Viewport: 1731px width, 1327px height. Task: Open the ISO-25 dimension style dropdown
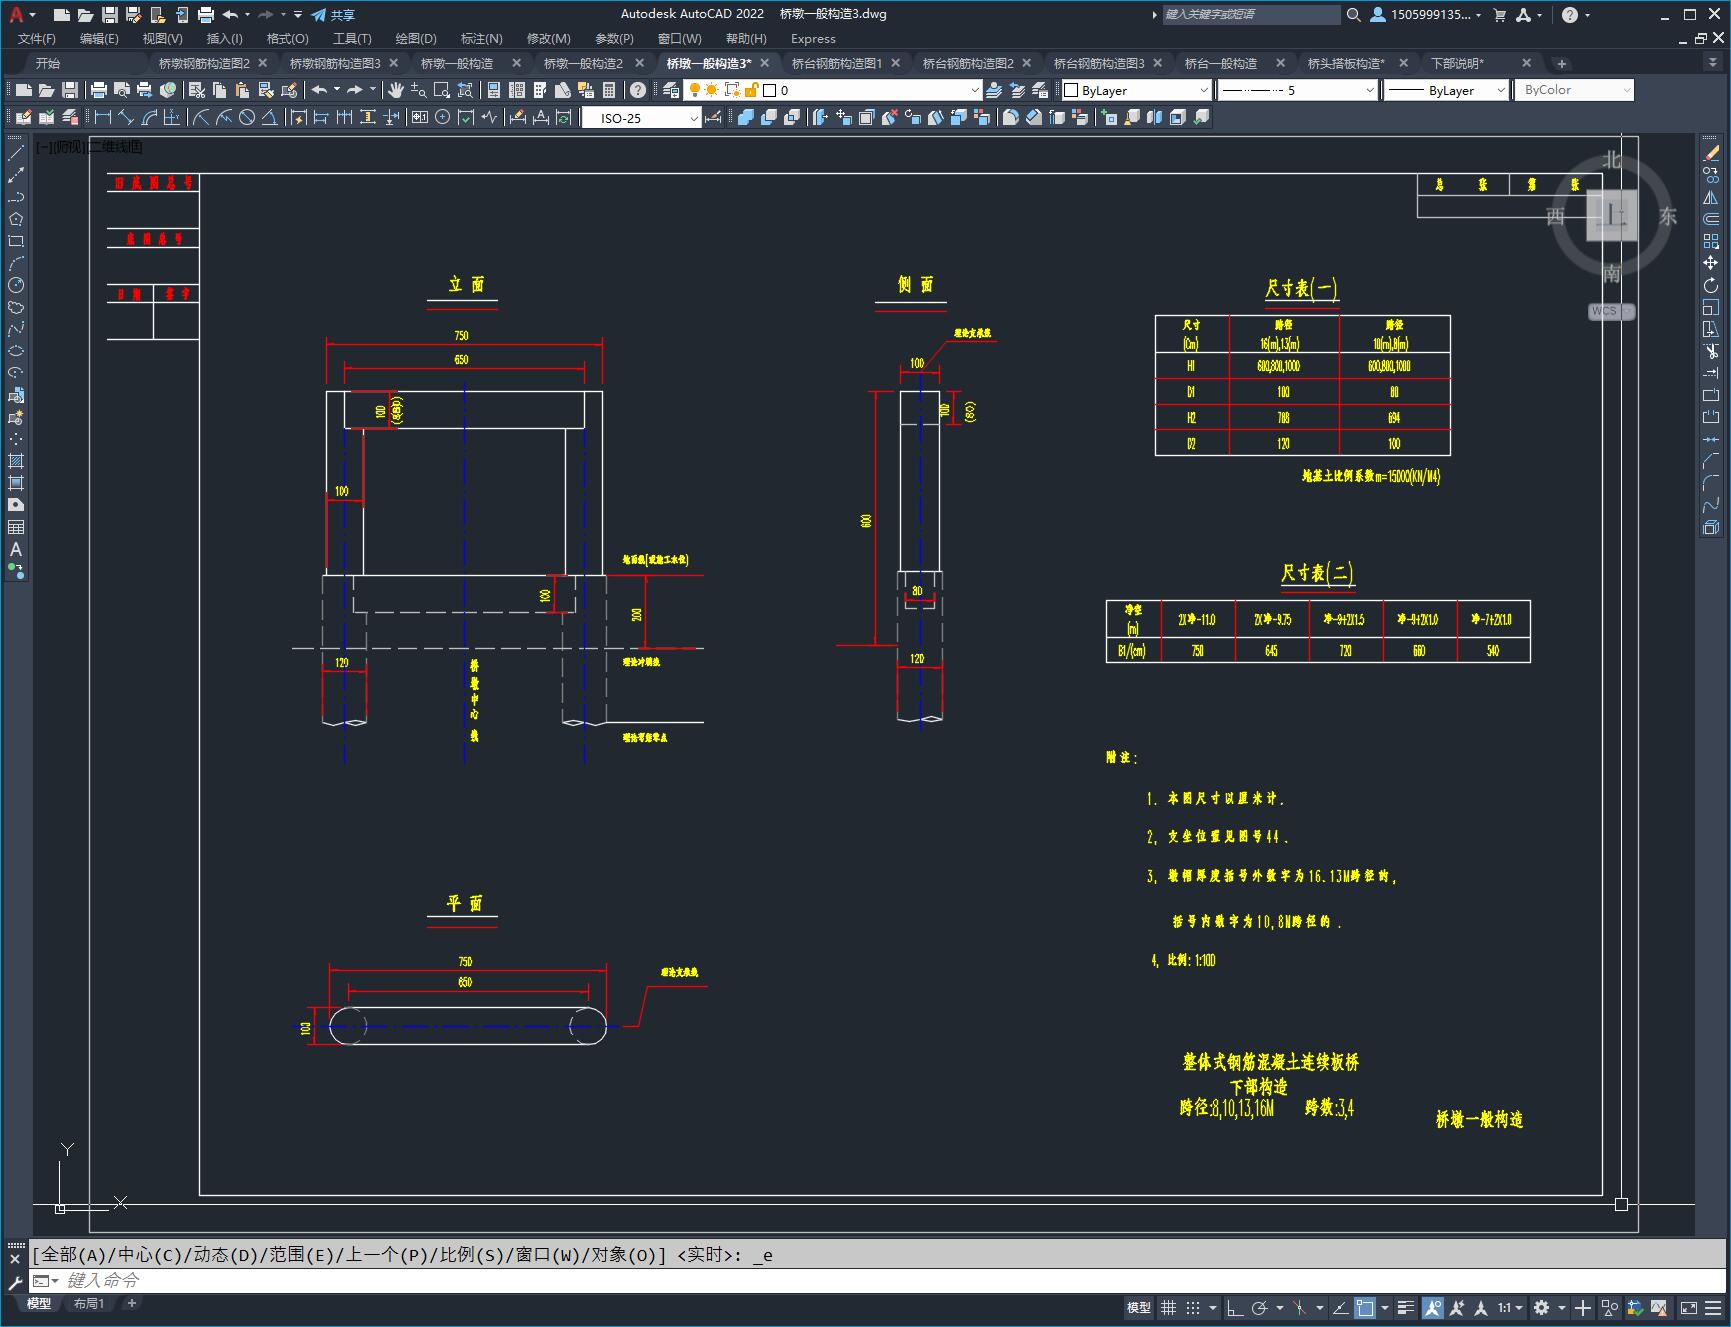[642, 118]
